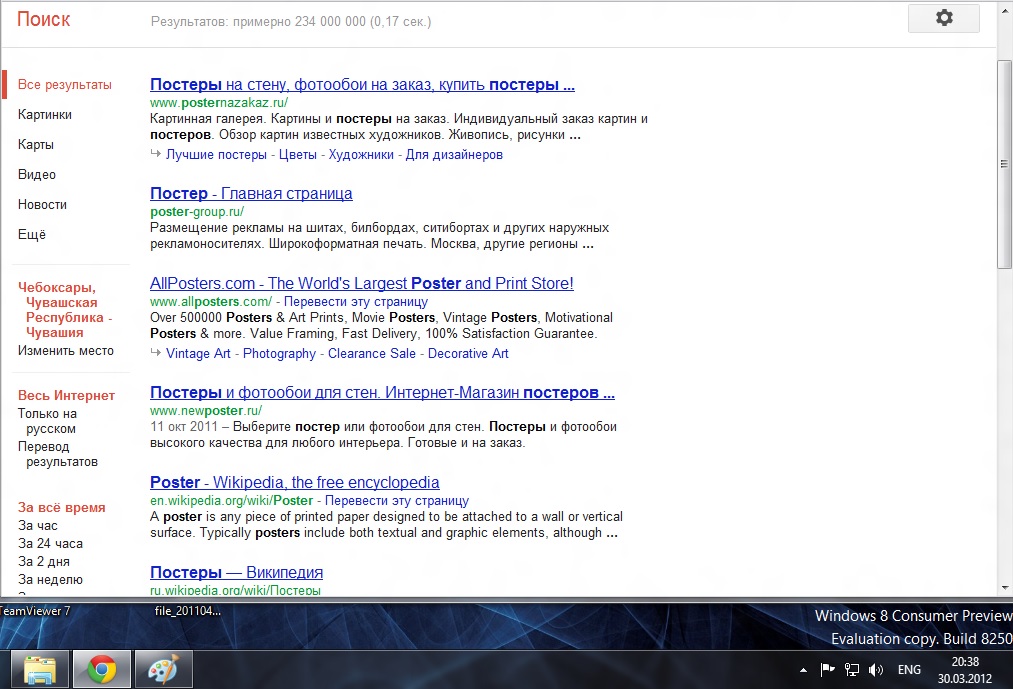Viewport: 1013px width, 689px height.
Task: Translate the en.wikipedia.org Poster page
Action: tap(397, 500)
